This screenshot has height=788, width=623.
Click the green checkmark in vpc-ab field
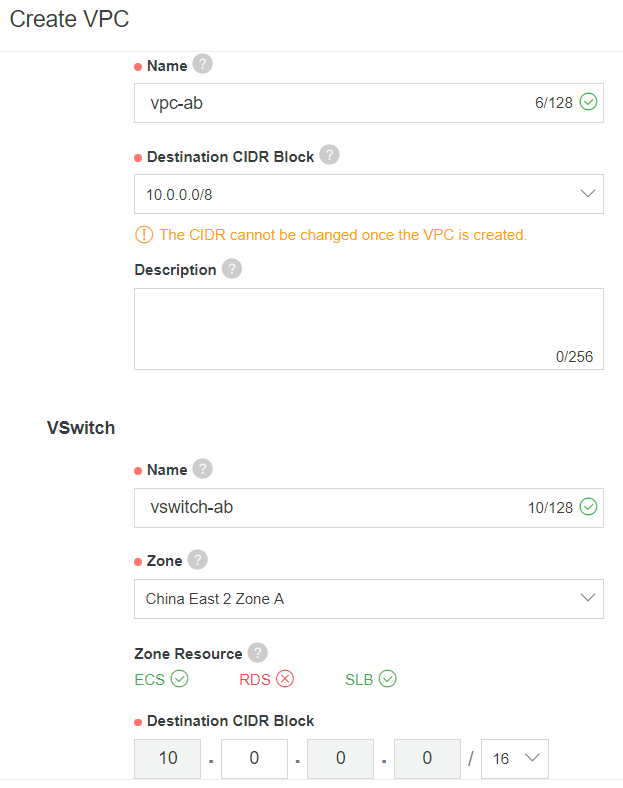coord(588,102)
